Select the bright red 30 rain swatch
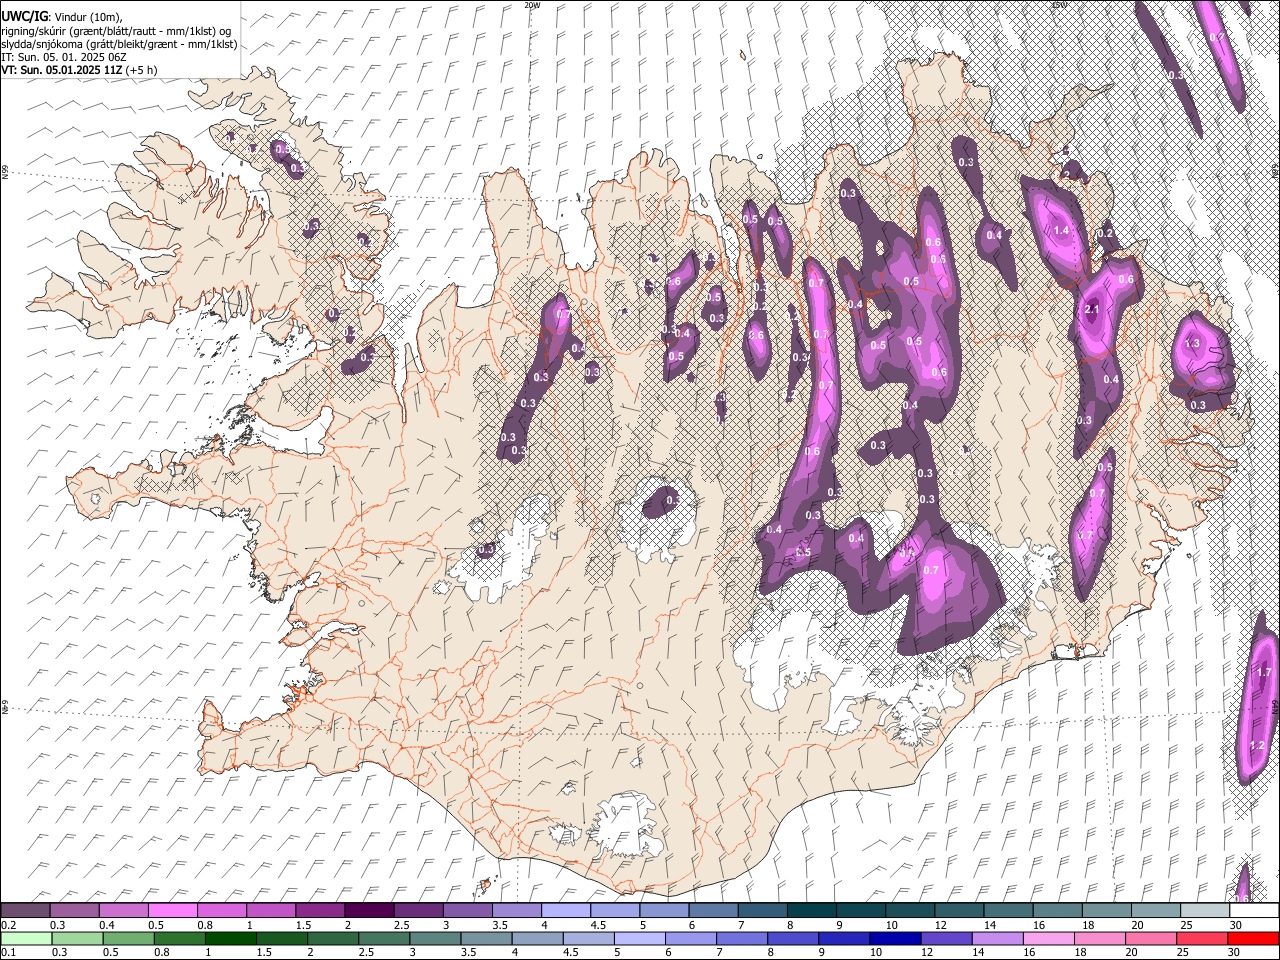The image size is (1280, 960). pyautogui.click(x=1252, y=938)
